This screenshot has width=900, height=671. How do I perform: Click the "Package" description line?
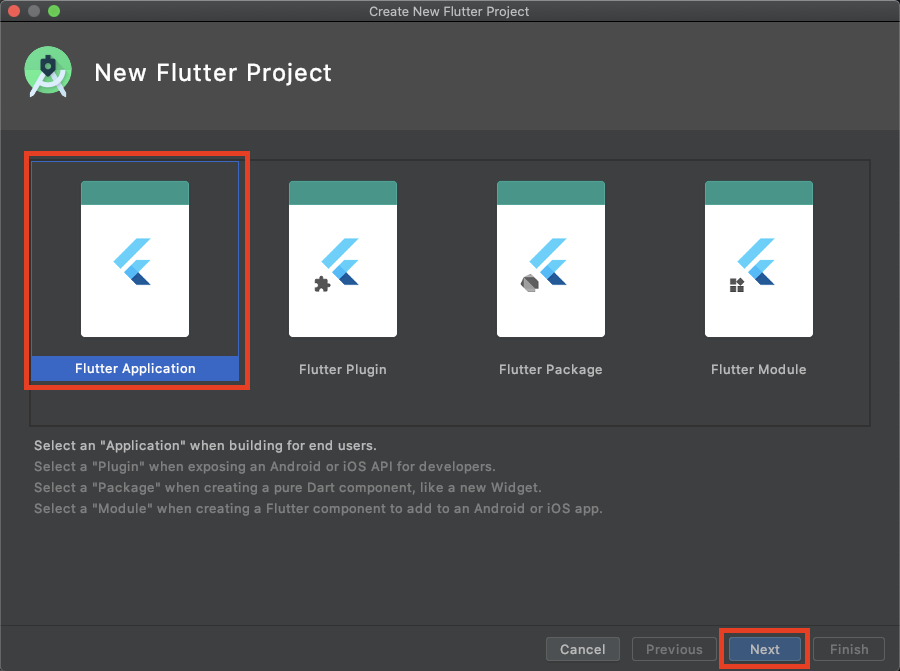click(x=288, y=488)
